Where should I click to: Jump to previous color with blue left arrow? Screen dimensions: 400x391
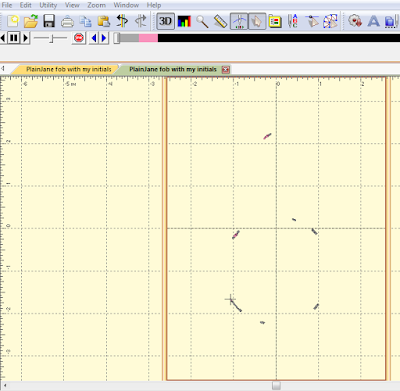pyautogui.click(x=94, y=38)
